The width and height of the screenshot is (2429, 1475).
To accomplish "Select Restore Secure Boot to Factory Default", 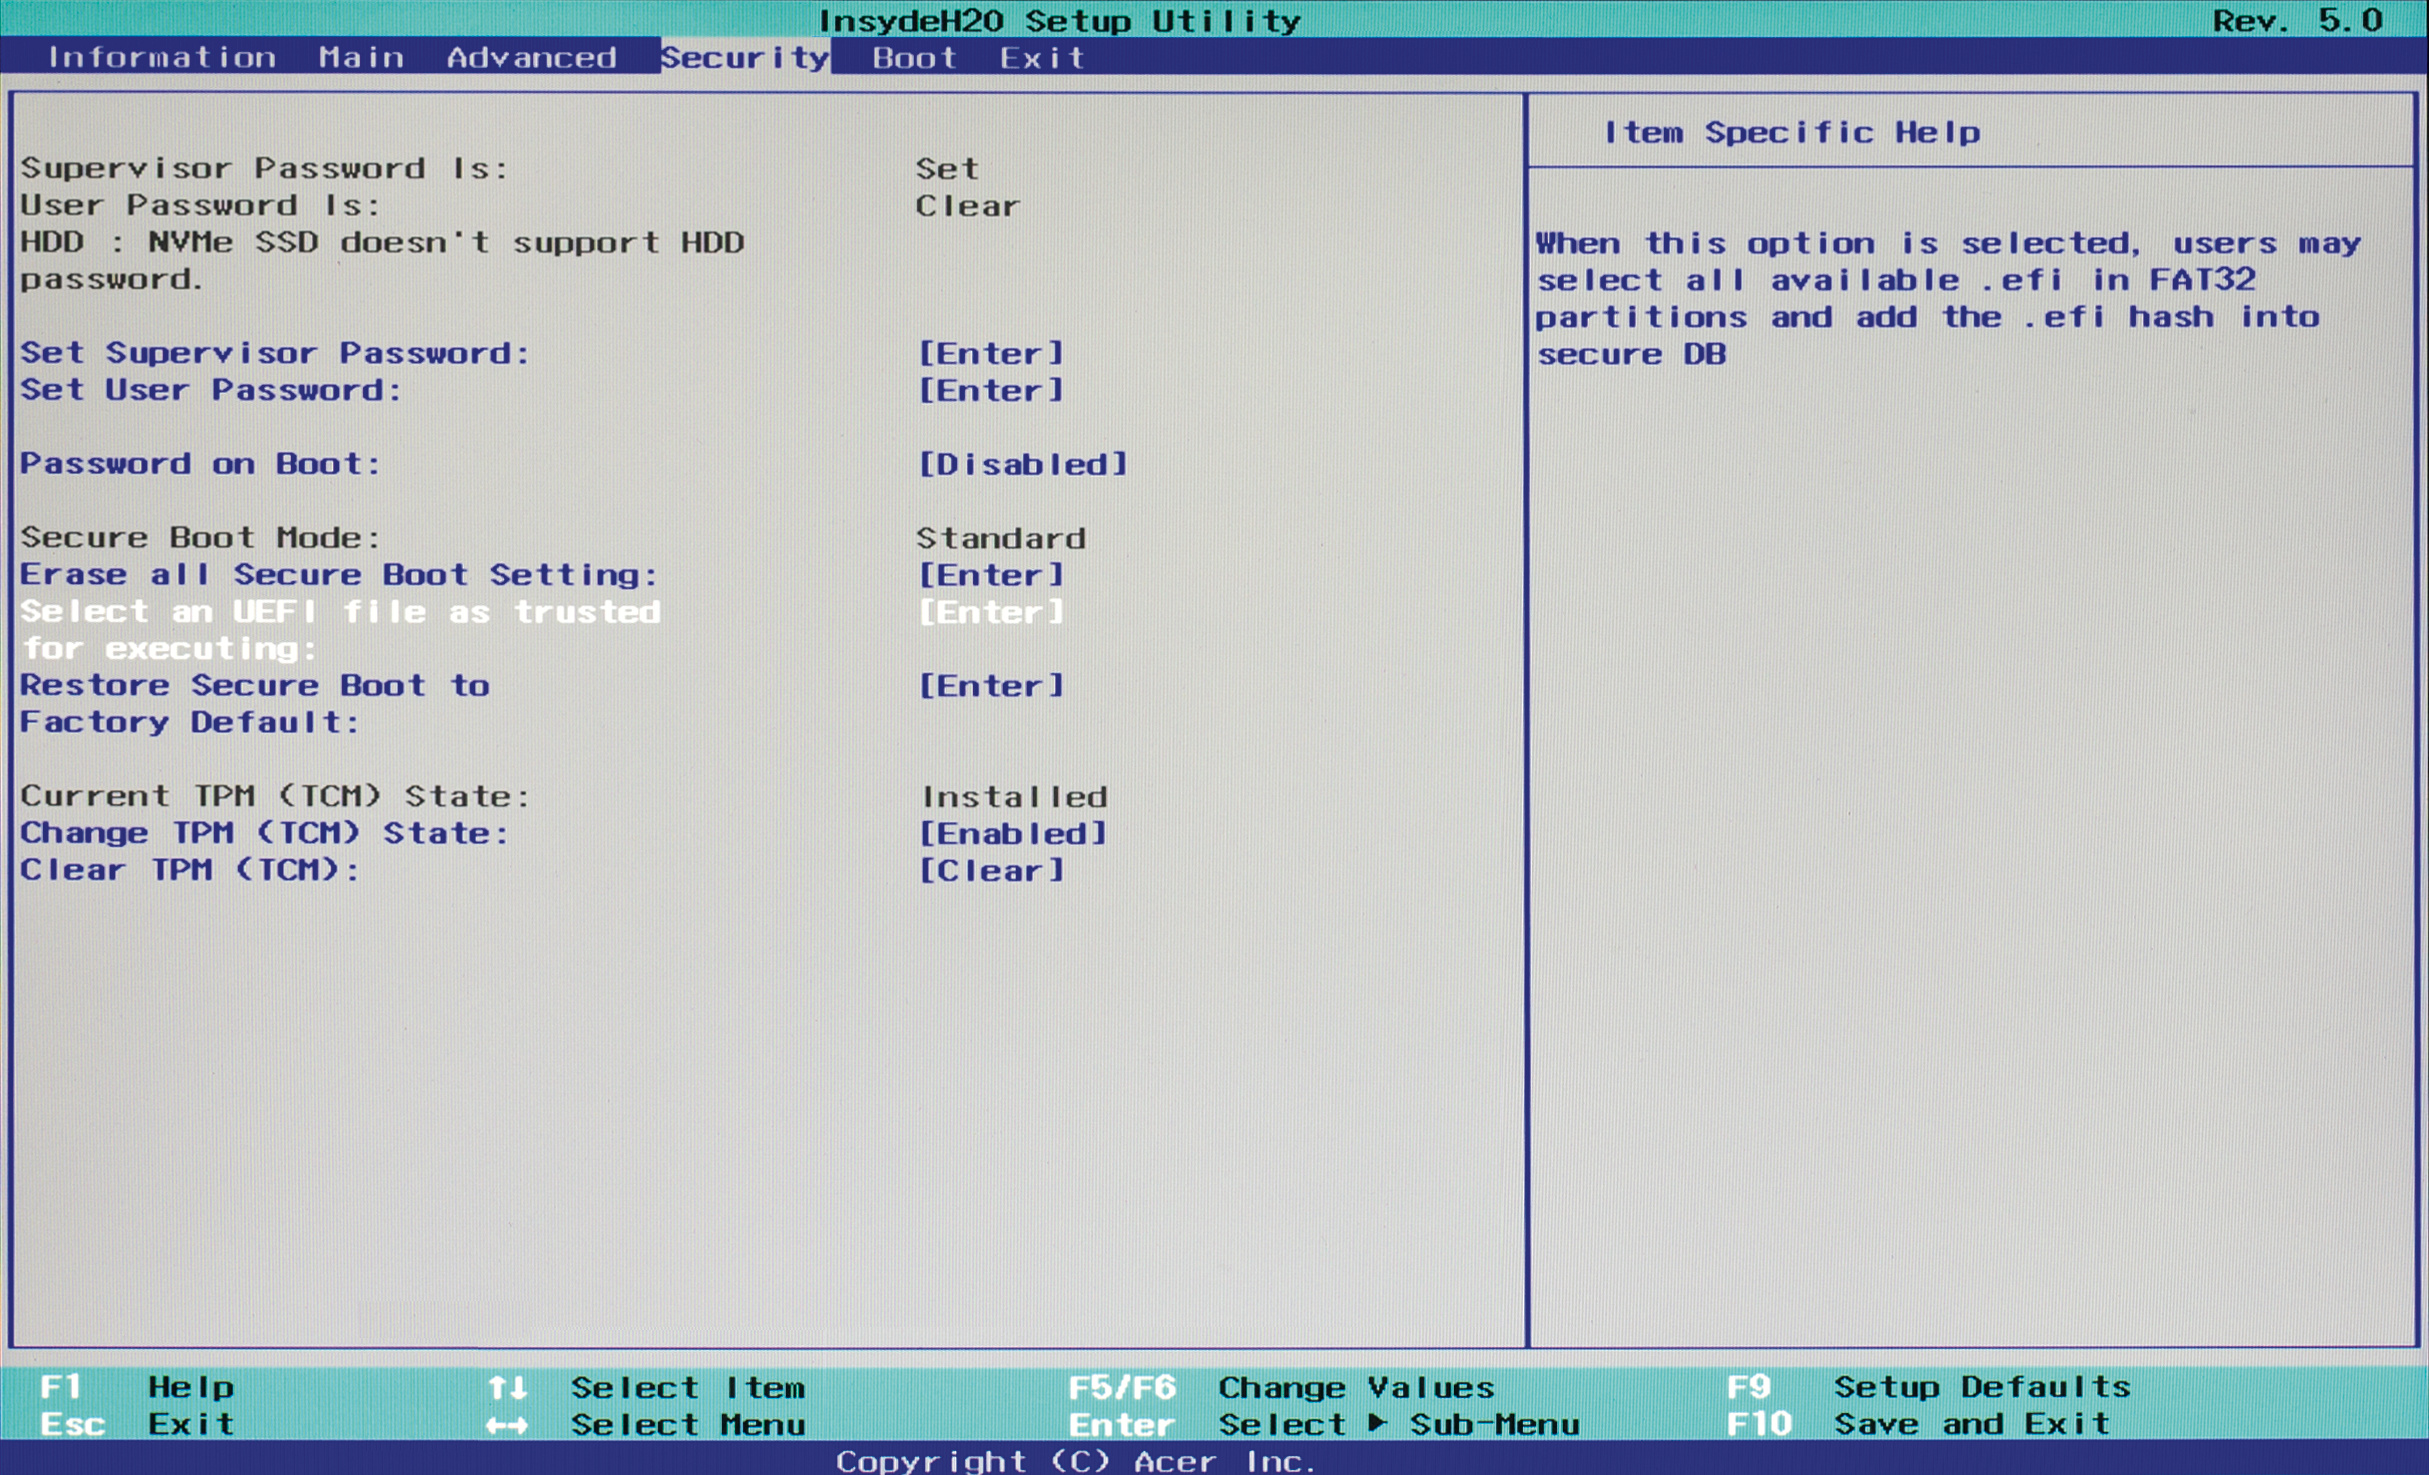I will (255, 686).
